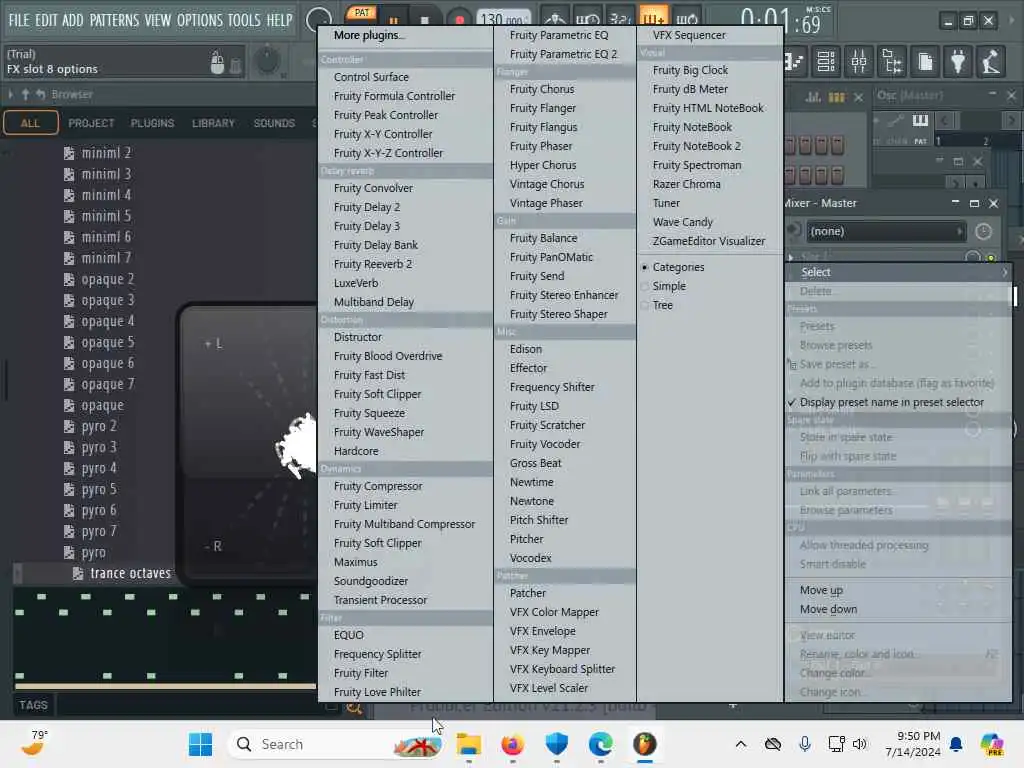Click the stop playback button

[x=424, y=20]
